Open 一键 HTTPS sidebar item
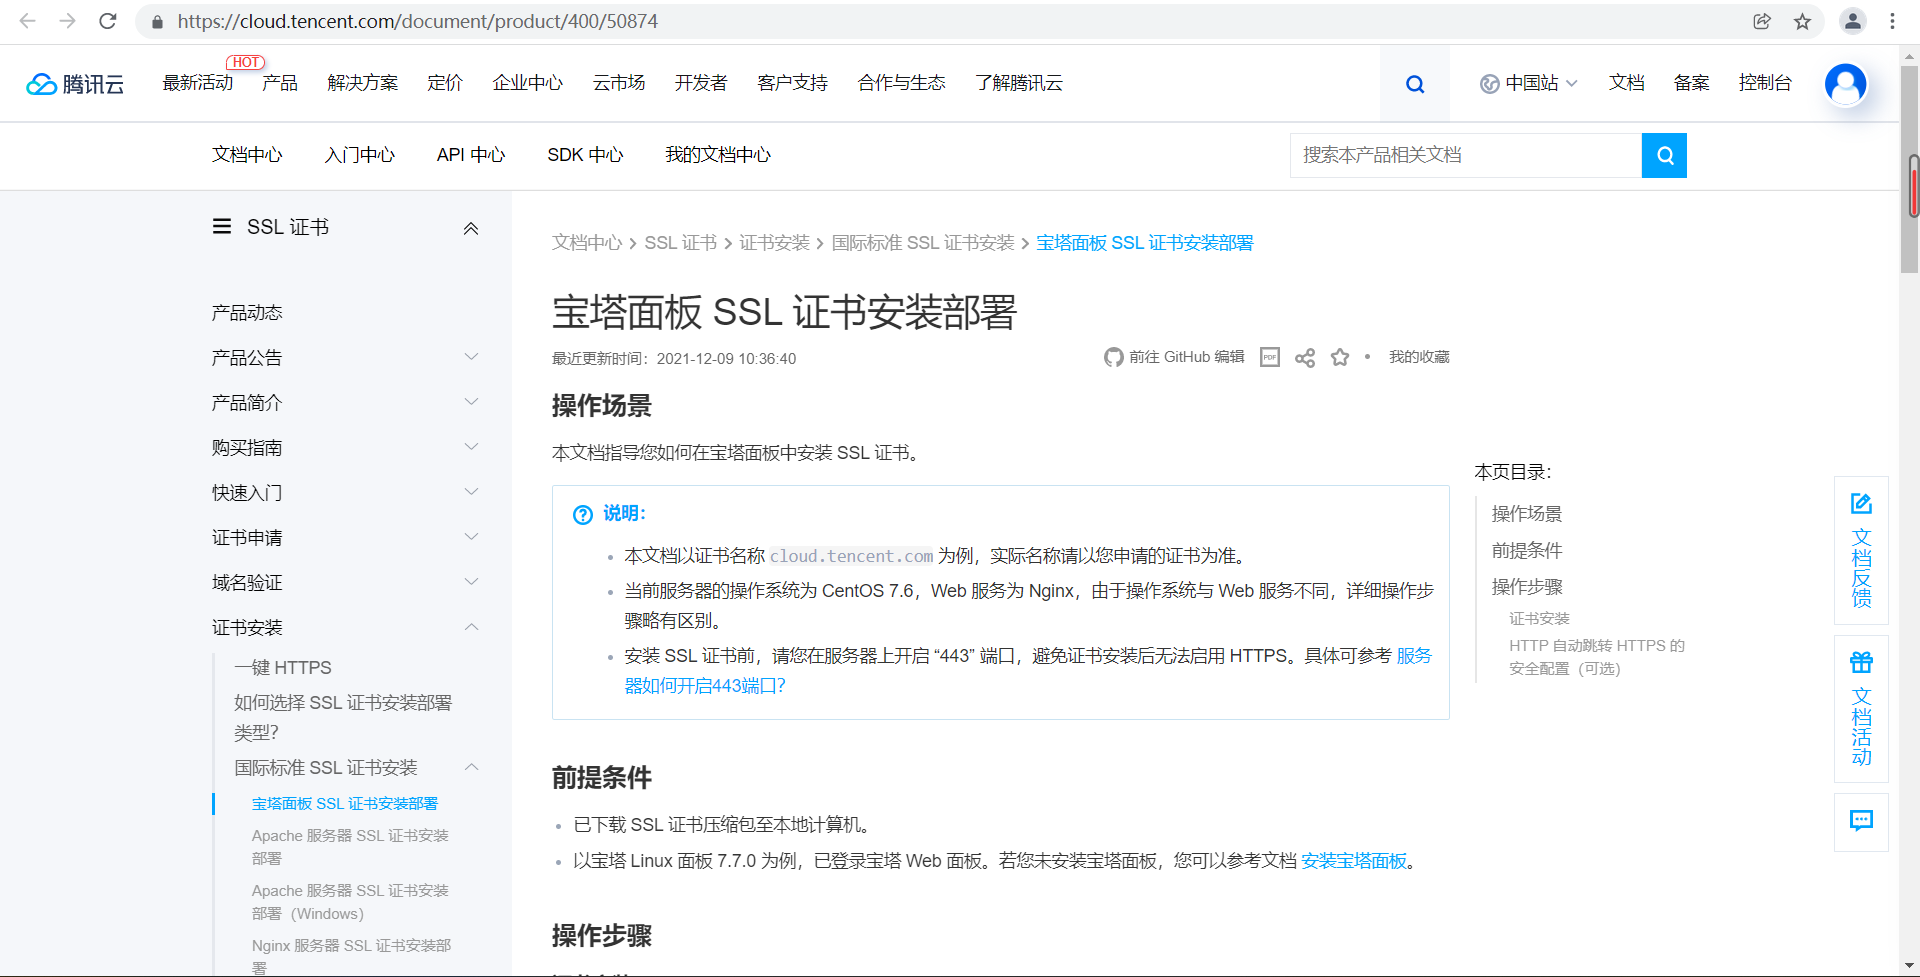The height and width of the screenshot is (977, 1920). 283,667
